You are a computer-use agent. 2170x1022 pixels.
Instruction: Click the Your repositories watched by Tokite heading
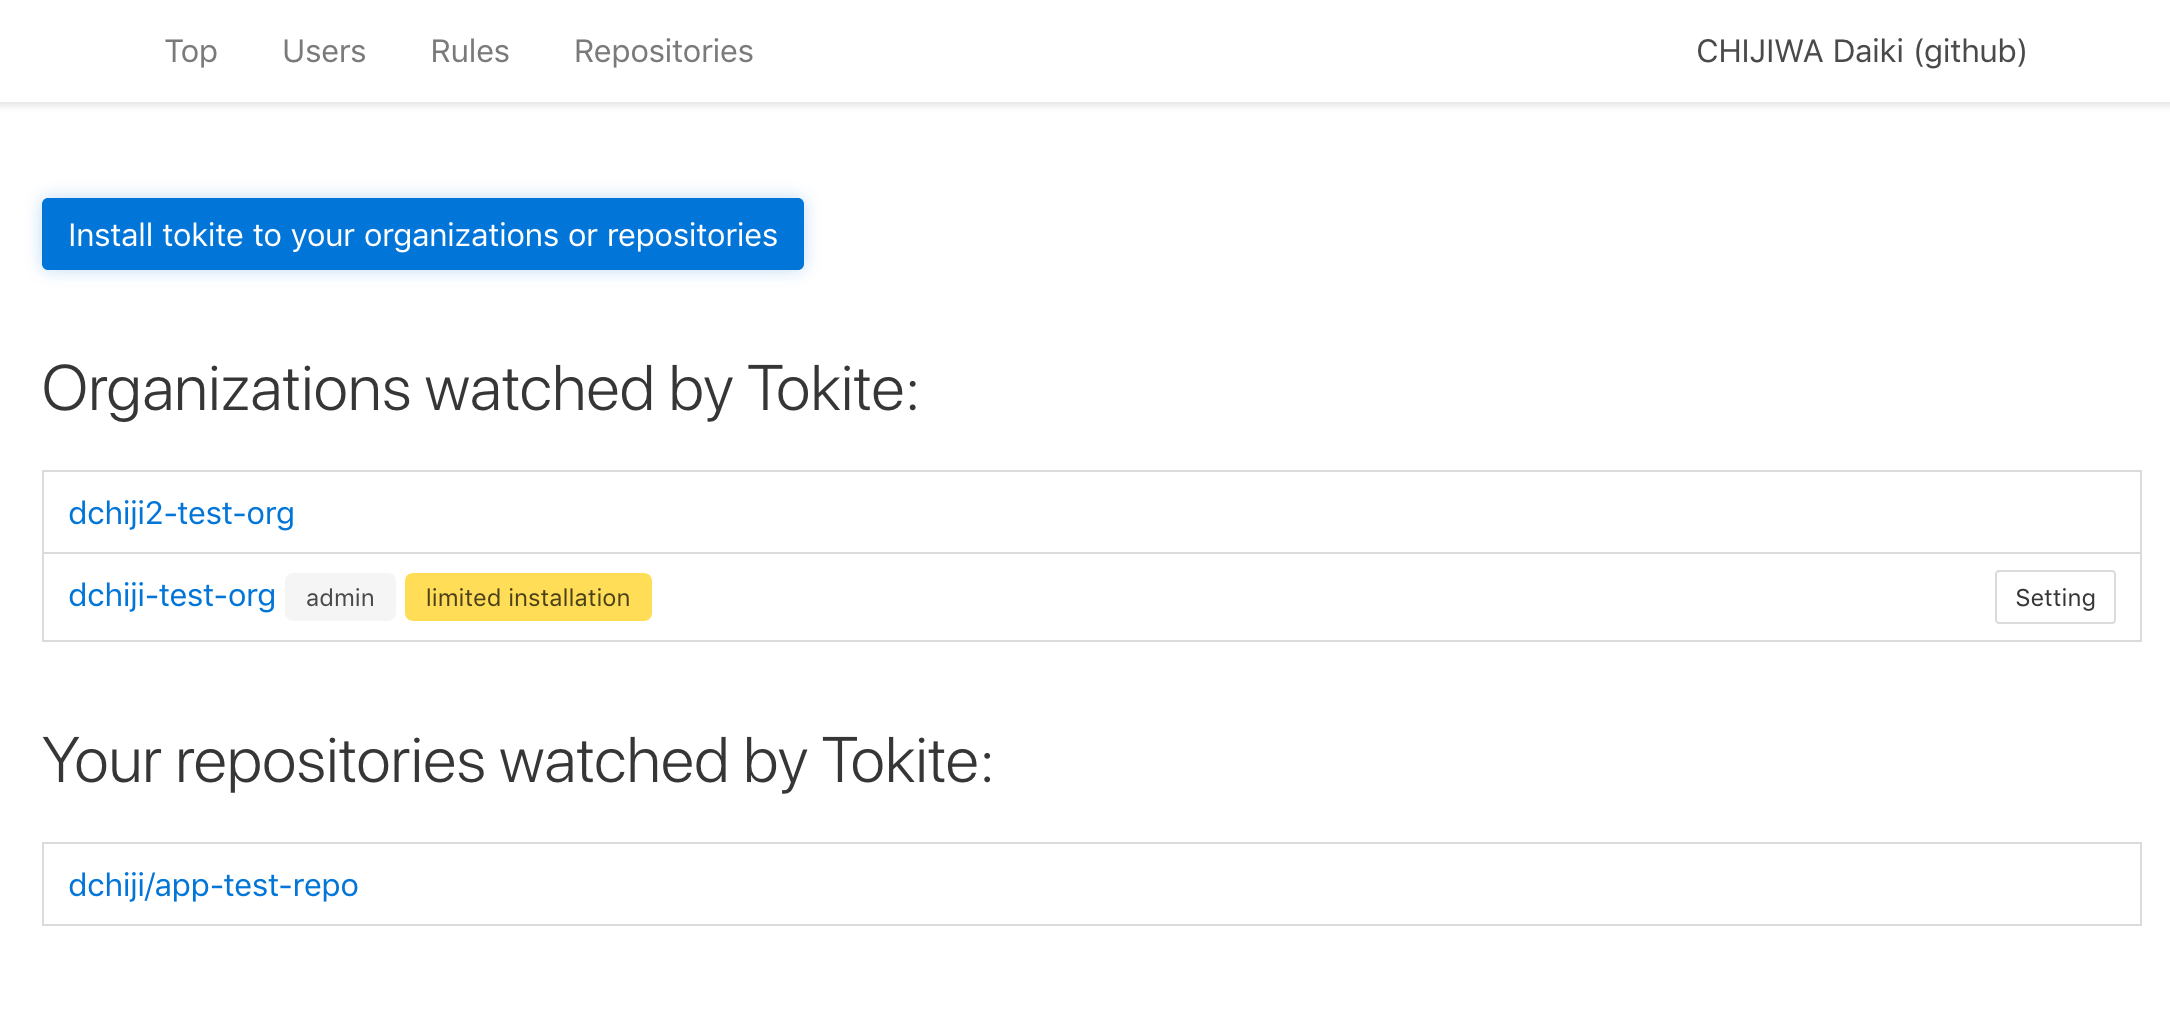pos(518,761)
